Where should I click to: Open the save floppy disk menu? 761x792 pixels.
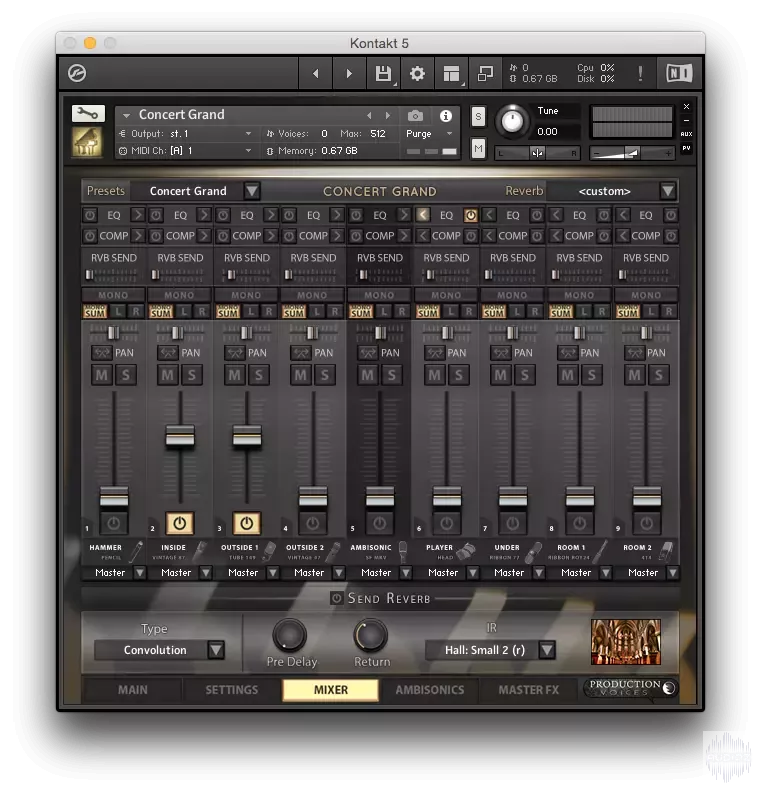point(383,74)
